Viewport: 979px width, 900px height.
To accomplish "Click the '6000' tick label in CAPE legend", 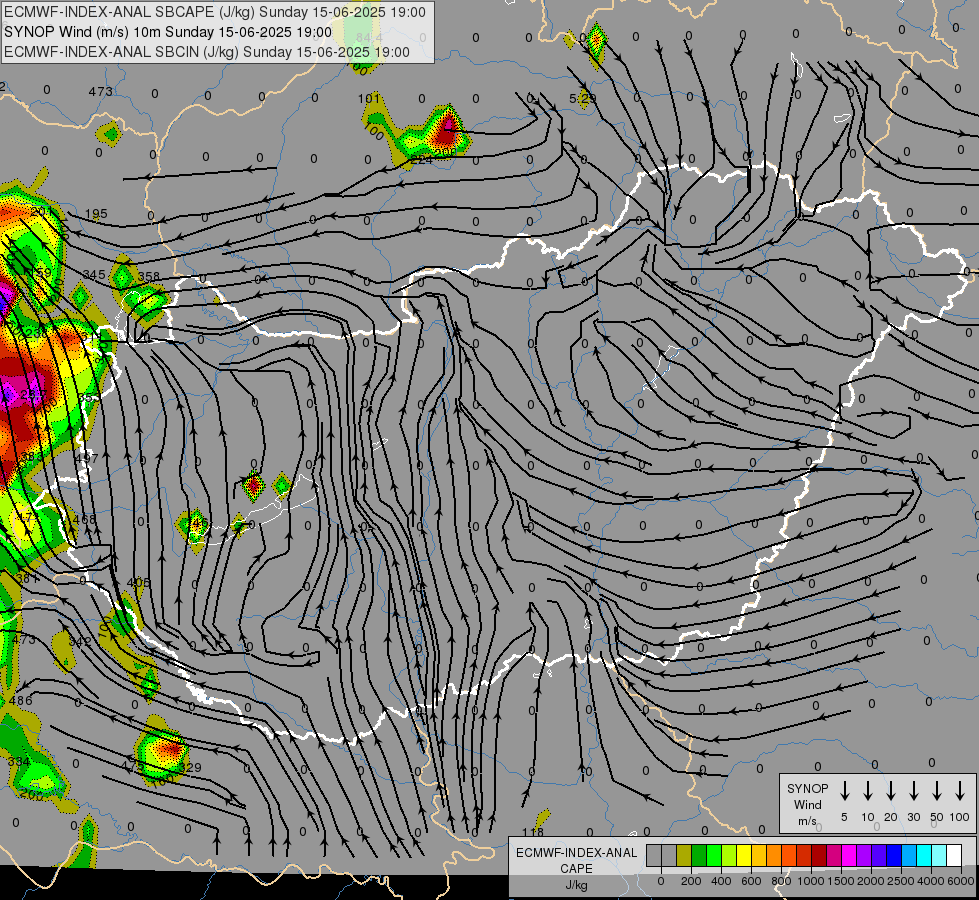I will pyautogui.click(x=961, y=881).
